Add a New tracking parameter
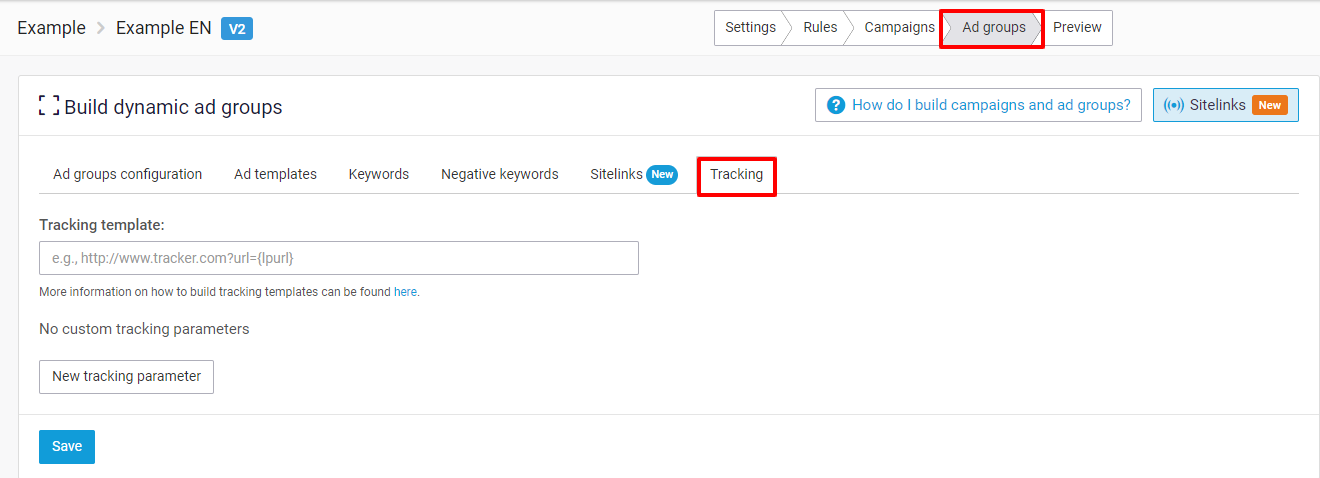 pyautogui.click(x=126, y=377)
